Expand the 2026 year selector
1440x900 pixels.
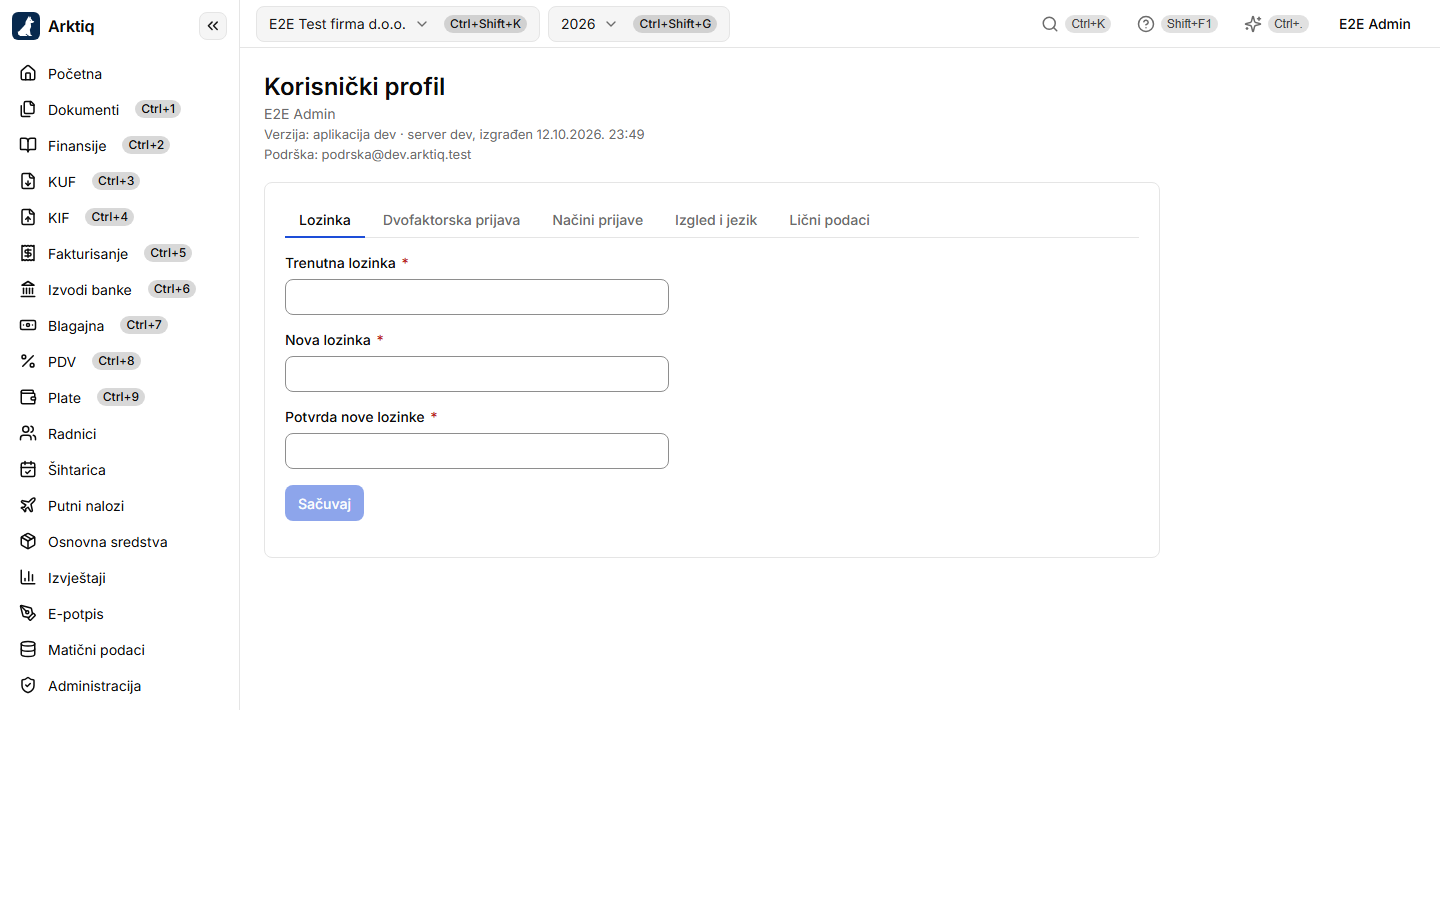639,24
